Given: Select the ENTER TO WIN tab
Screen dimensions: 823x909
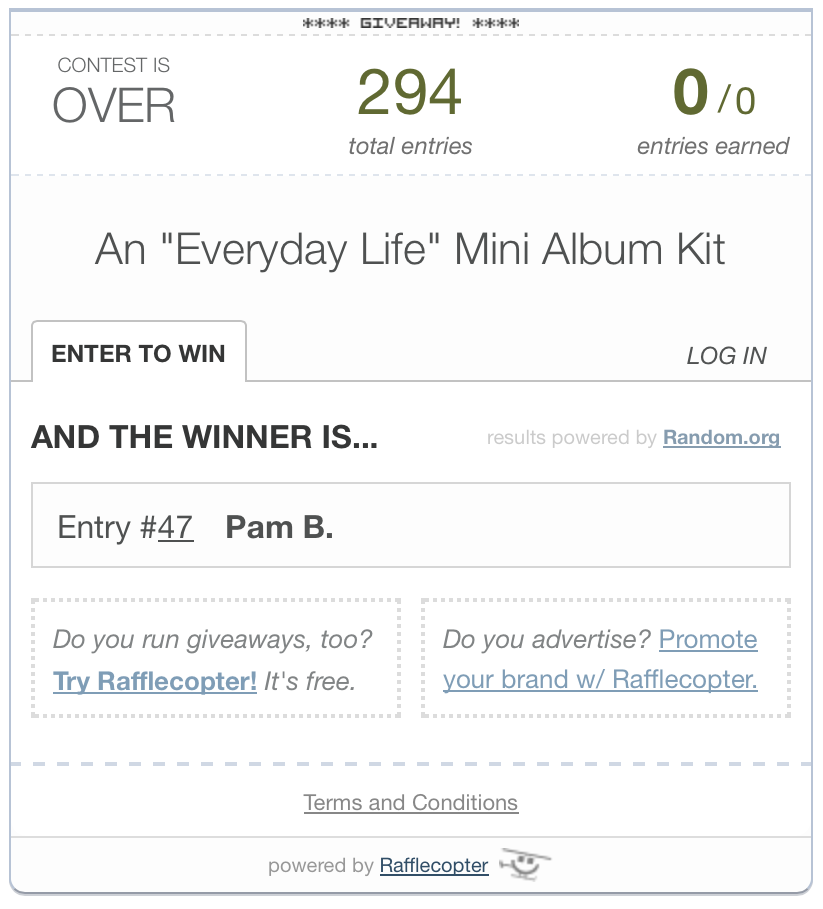Looking at the screenshot, I should coord(139,353).
